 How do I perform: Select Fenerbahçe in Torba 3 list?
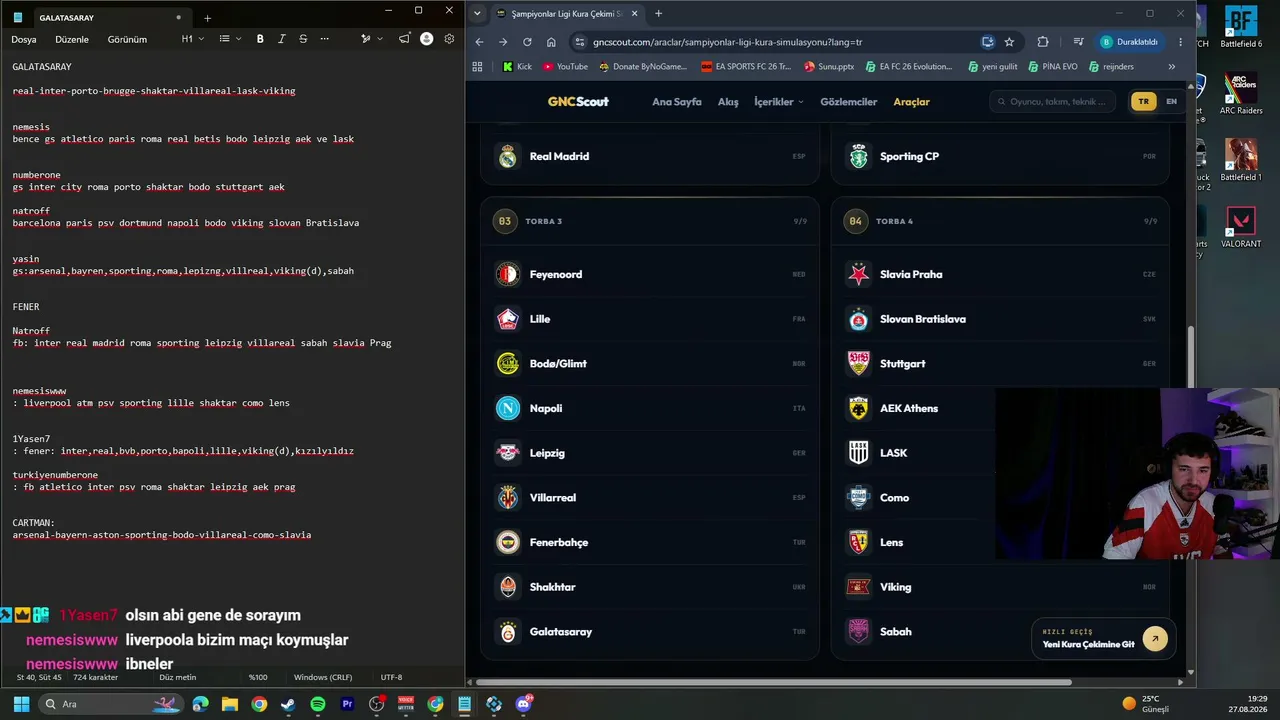(650, 542)
